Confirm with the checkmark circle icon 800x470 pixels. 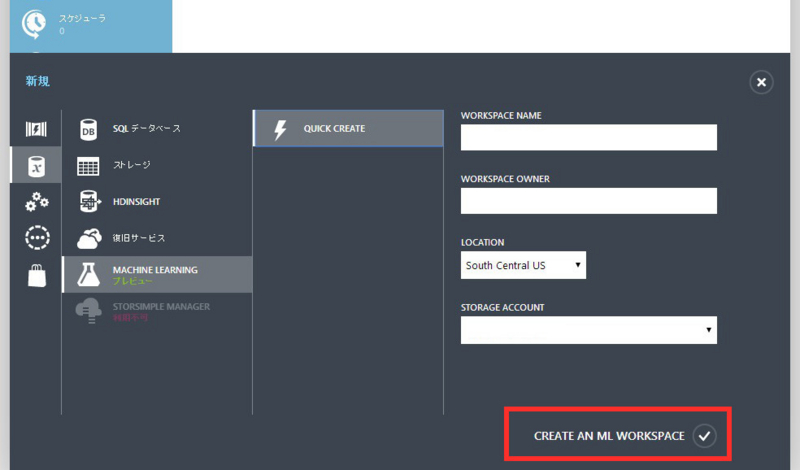pos(705,436)
